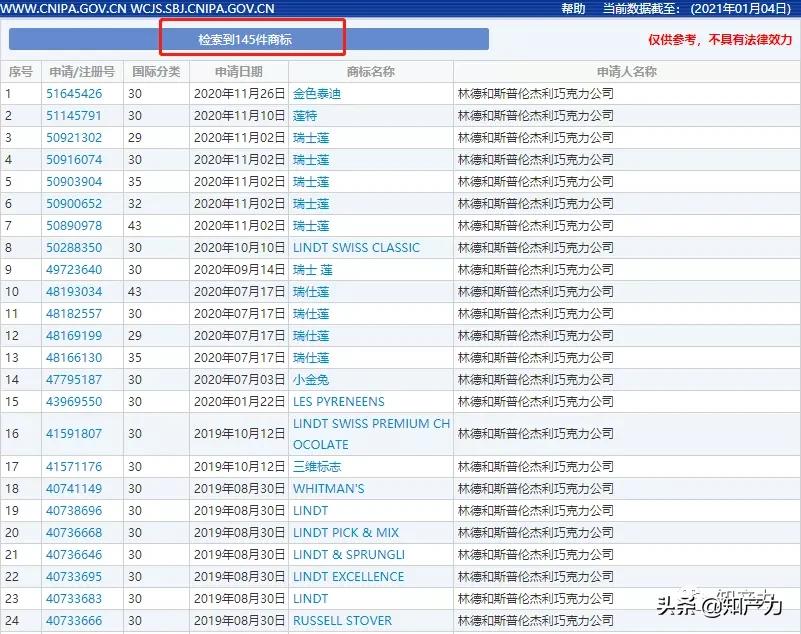Open the 帮助 help link
This screenshot has width=801, height=634.
click(x=573, y=8)
